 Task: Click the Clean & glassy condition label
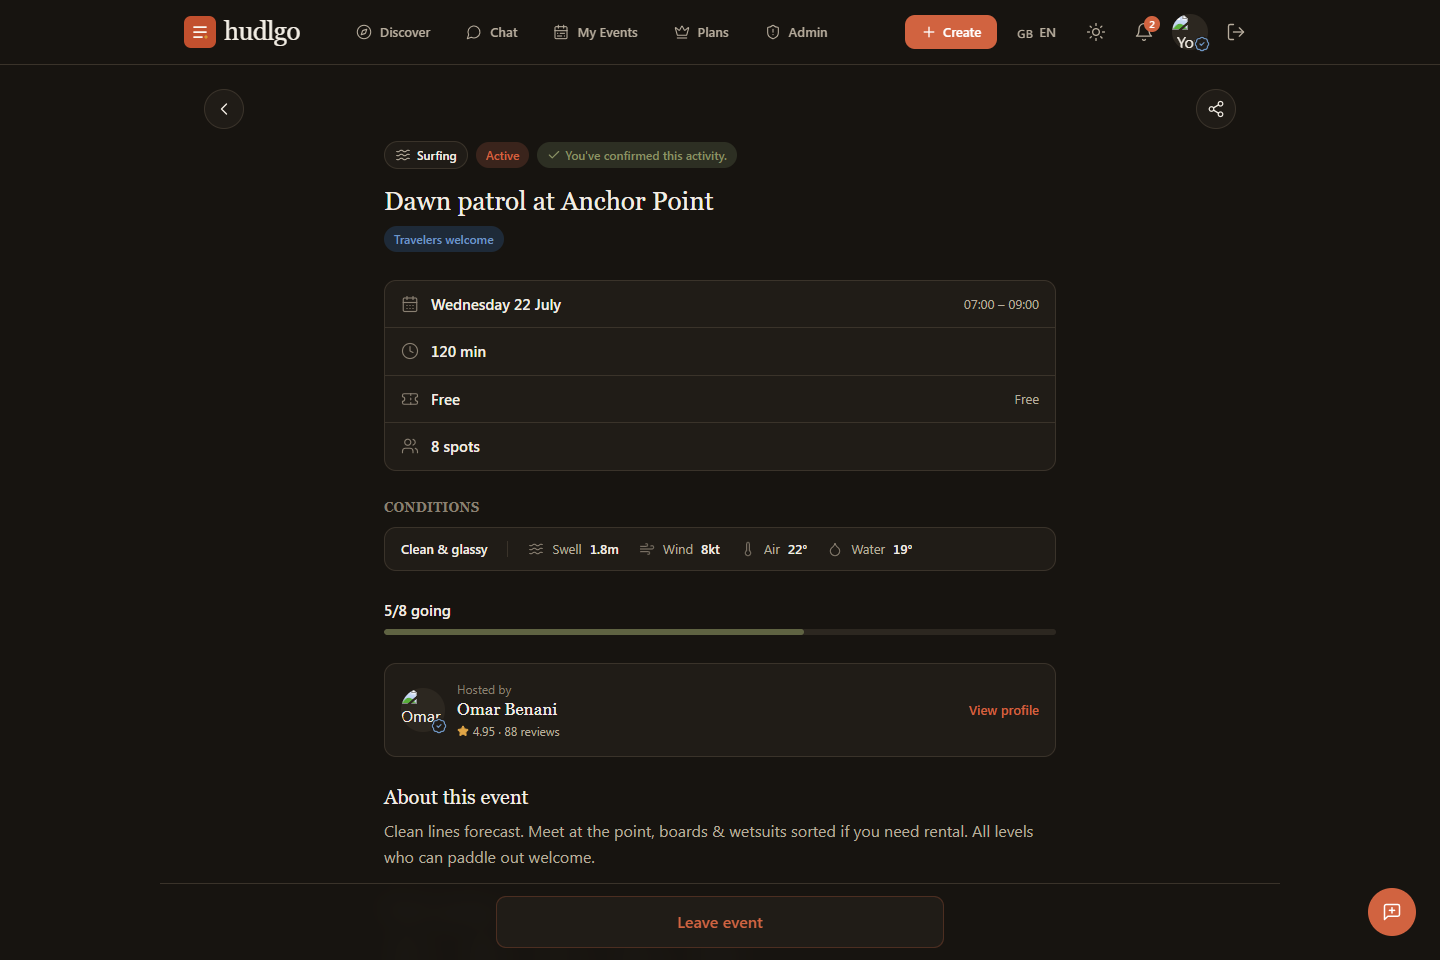tap(444, 549)
